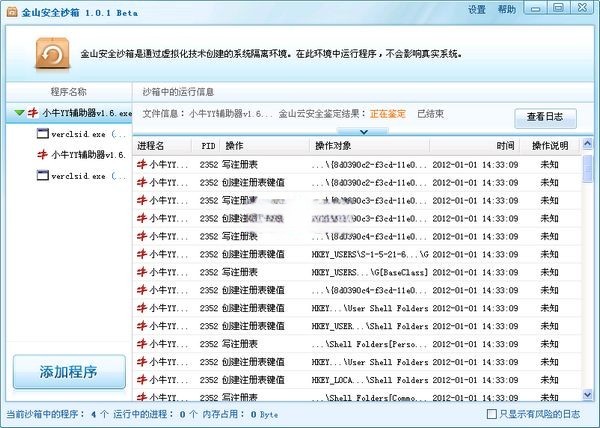This screenshot has width=600, height=428.
Task: Select HKEY_USERS\S-1-5-21-6...\G cell
Action: pos(370,254)
